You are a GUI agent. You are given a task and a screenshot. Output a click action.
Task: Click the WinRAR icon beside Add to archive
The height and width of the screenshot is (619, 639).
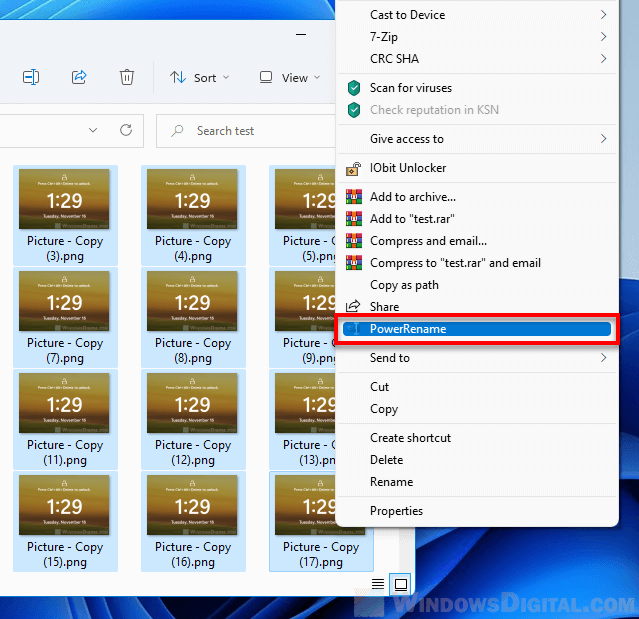click(x=354, y=197)
